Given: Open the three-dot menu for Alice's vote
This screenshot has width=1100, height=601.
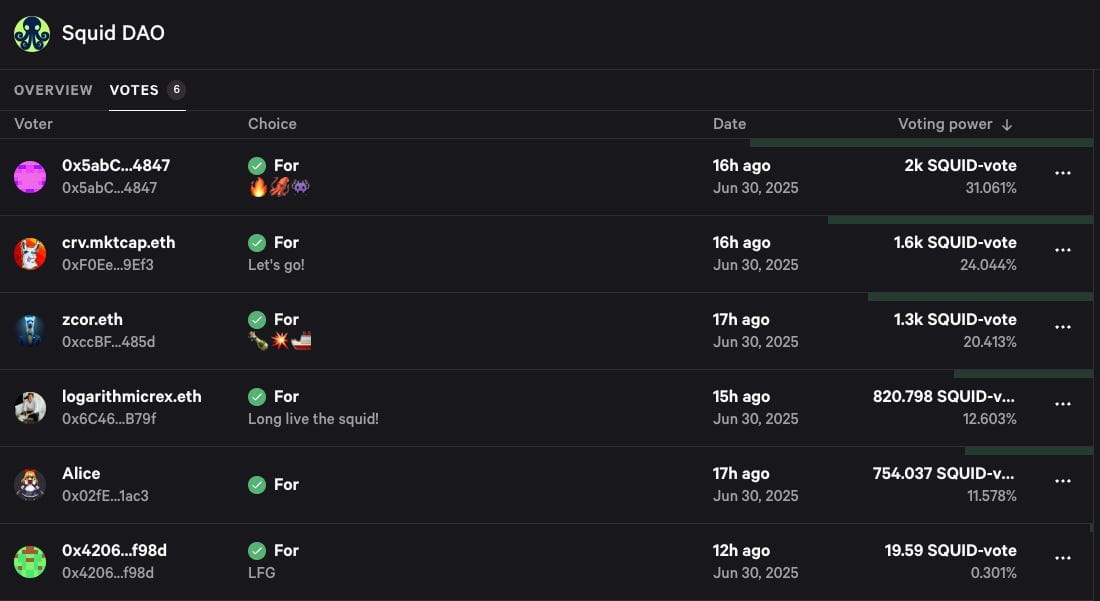Looking at the screenshot, I should (x=1063, y=482).
